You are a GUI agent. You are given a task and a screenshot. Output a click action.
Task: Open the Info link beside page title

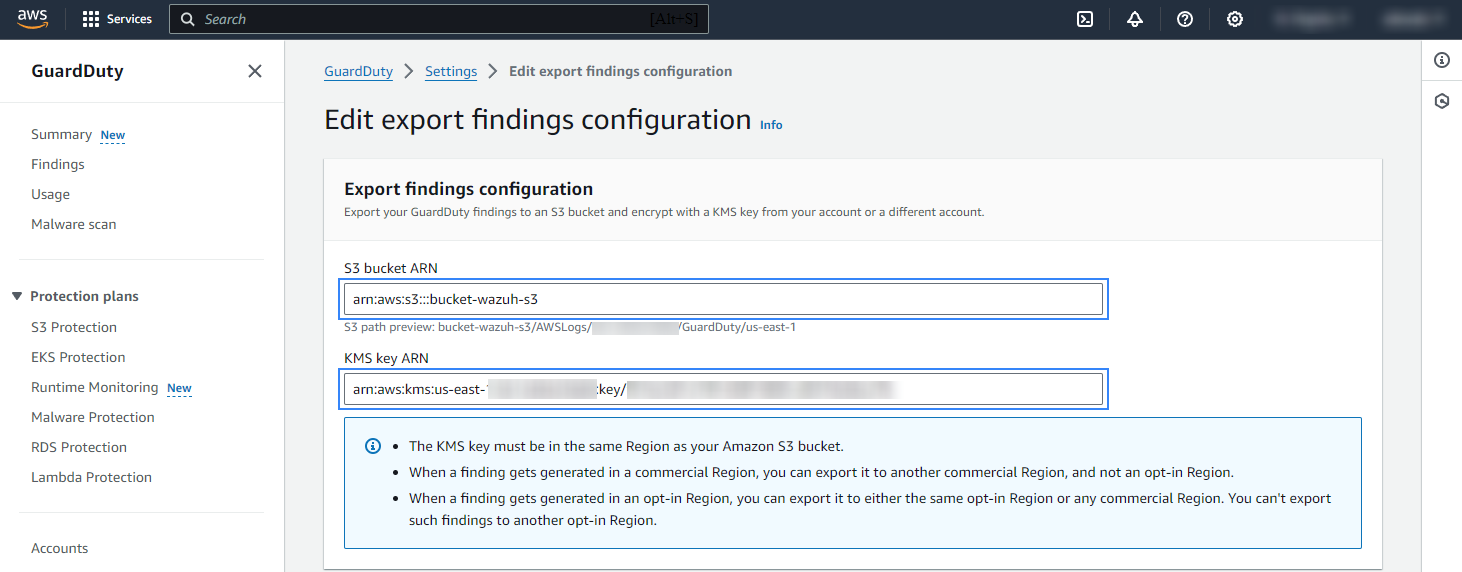click(771, 125)
